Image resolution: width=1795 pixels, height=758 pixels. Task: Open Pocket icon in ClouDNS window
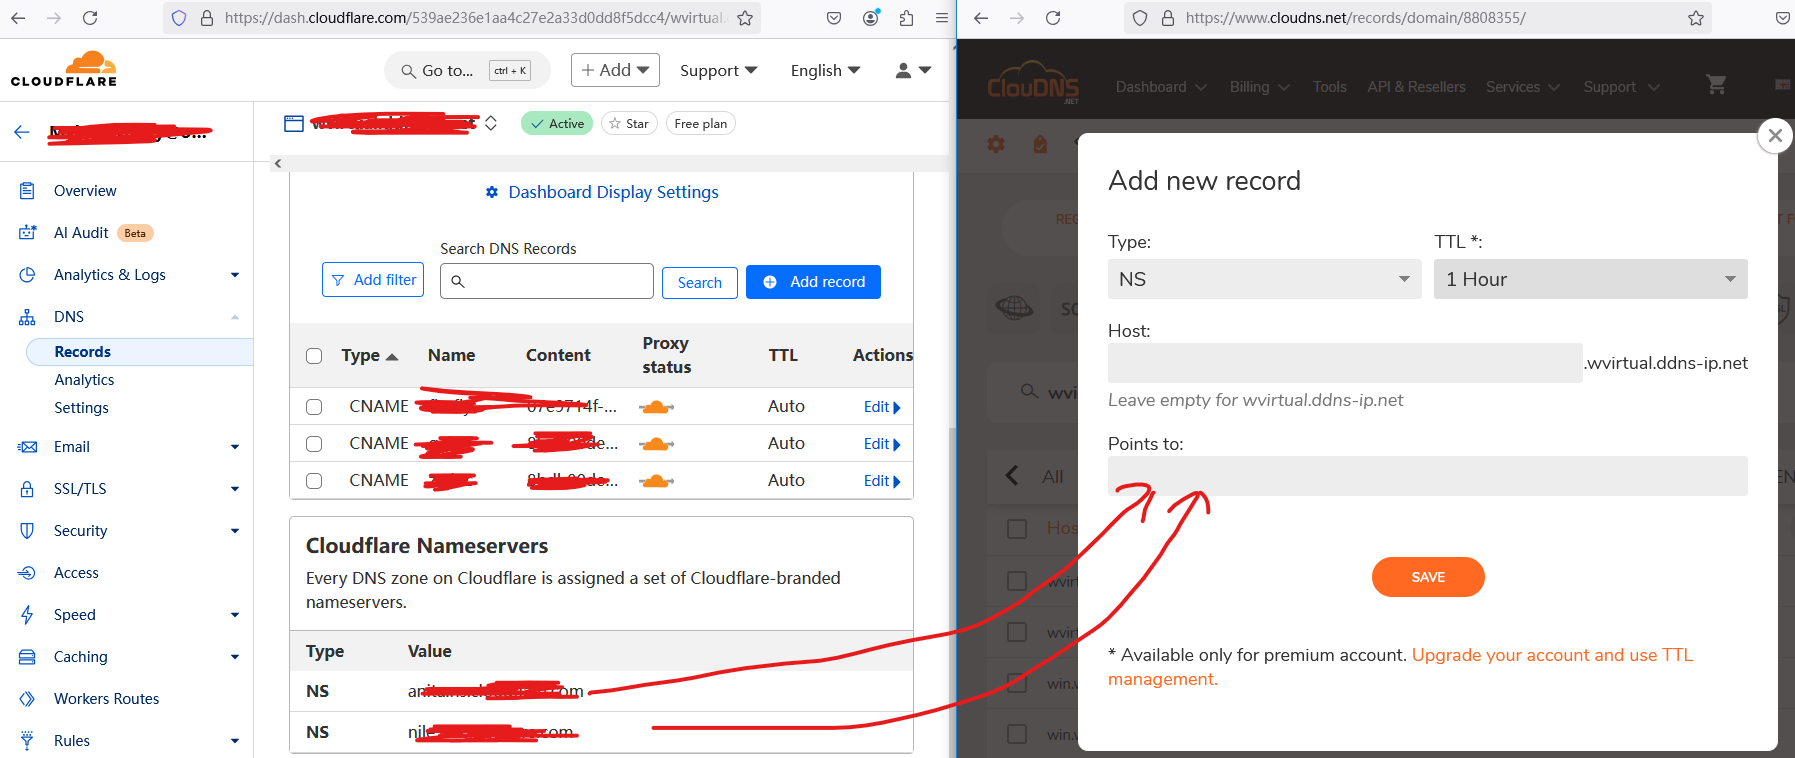click(1783, 18)
